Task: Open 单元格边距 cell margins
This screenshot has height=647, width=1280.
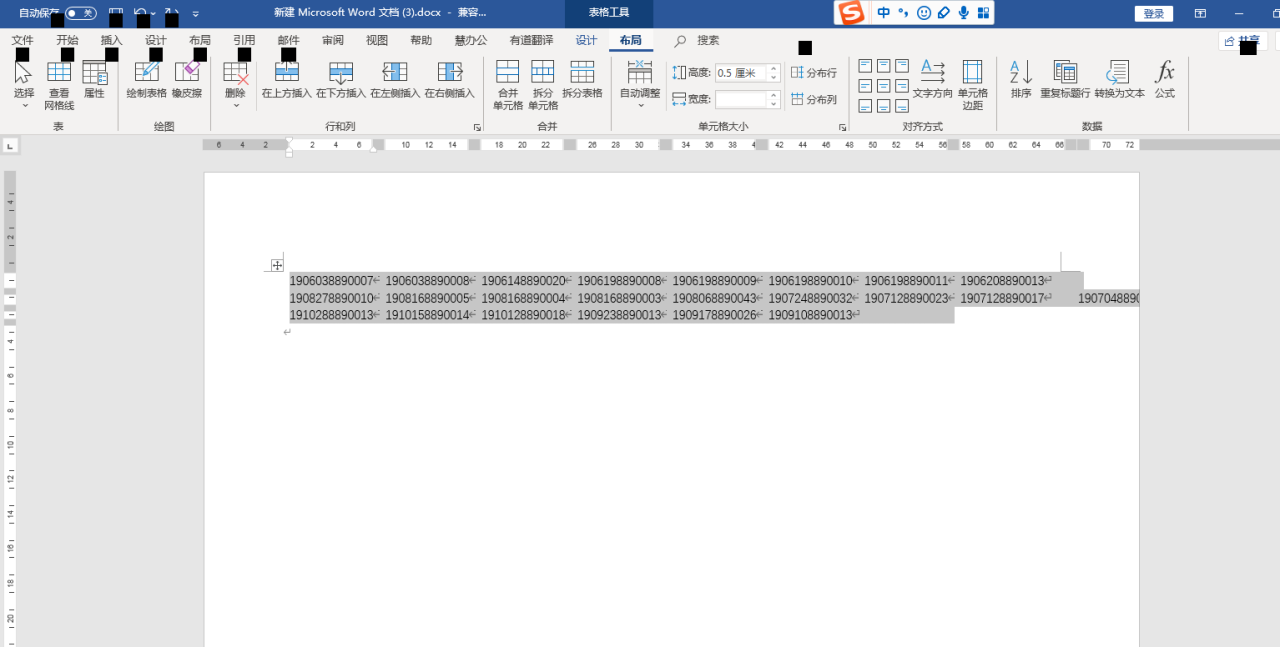Action: coord(972,83)
